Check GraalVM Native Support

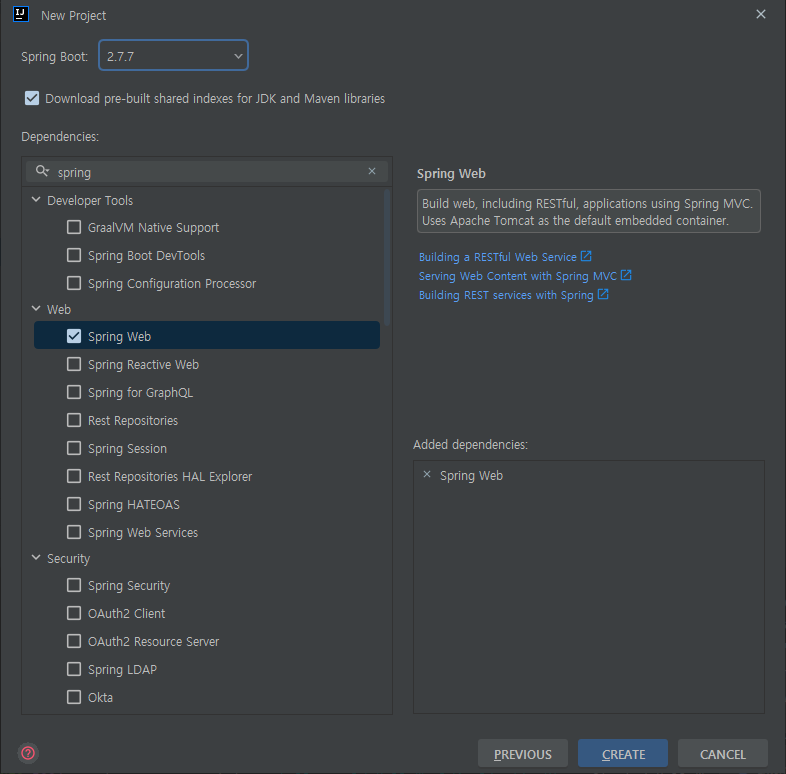pos(74,227)
